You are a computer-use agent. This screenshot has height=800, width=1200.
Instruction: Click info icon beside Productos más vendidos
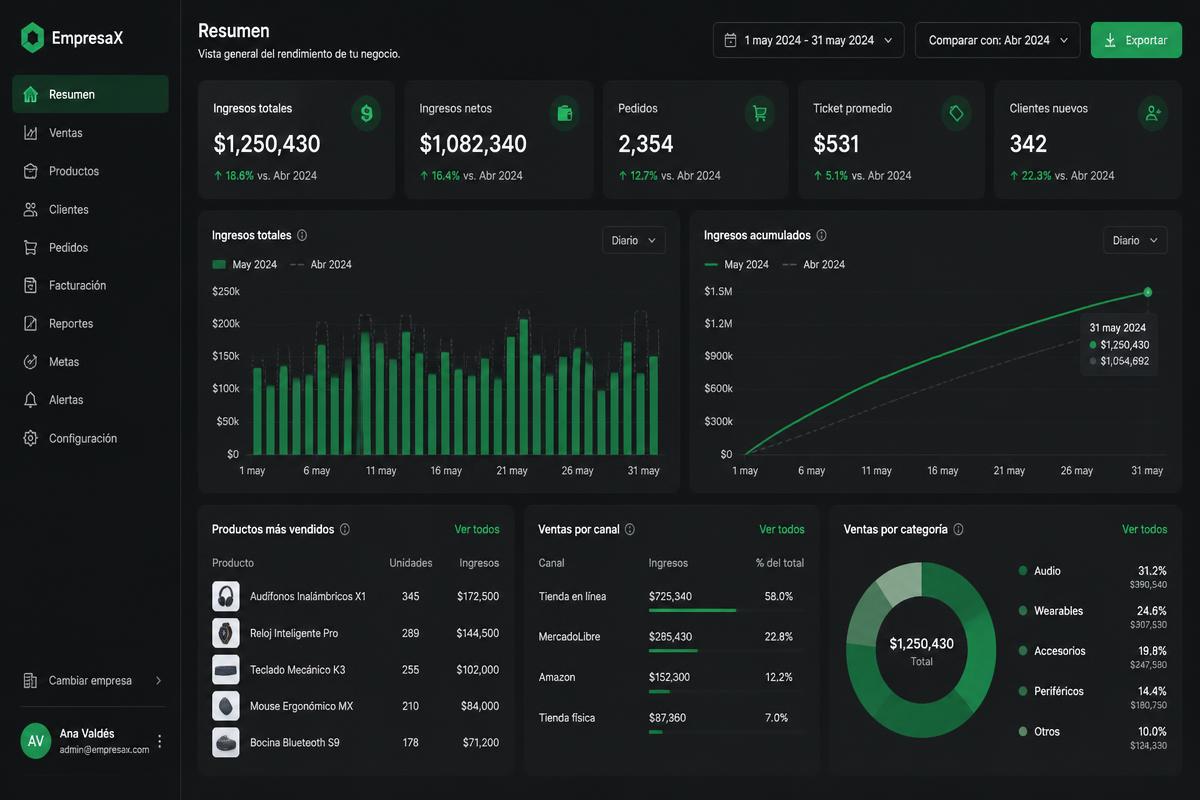(x=345, y=529)
